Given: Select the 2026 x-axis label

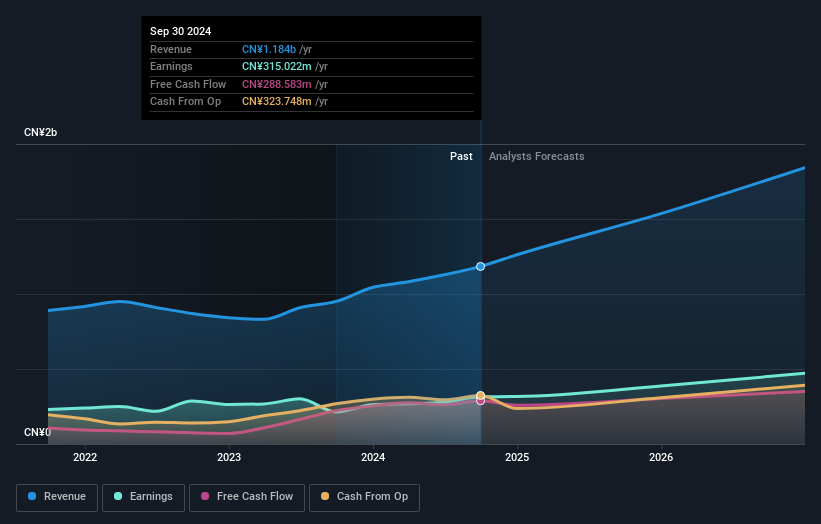Looking at the screenshot, I should [661, 458].
